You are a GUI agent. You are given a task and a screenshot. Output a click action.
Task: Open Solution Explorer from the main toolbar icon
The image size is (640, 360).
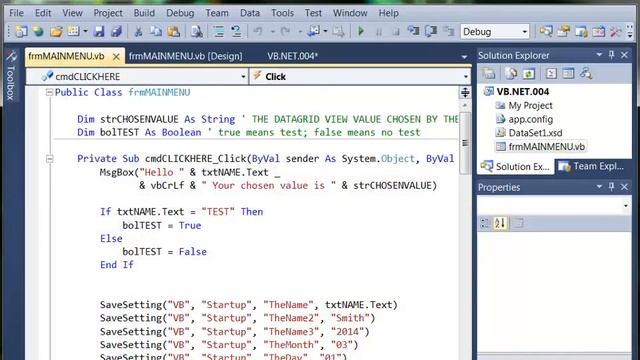(x=546, y=31)
